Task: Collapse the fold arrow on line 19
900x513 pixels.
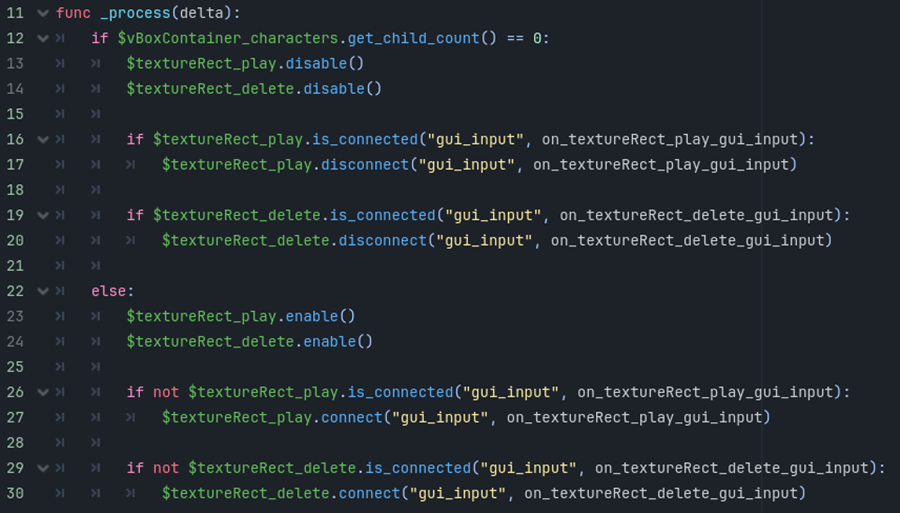Action: (x=43, y=215)
